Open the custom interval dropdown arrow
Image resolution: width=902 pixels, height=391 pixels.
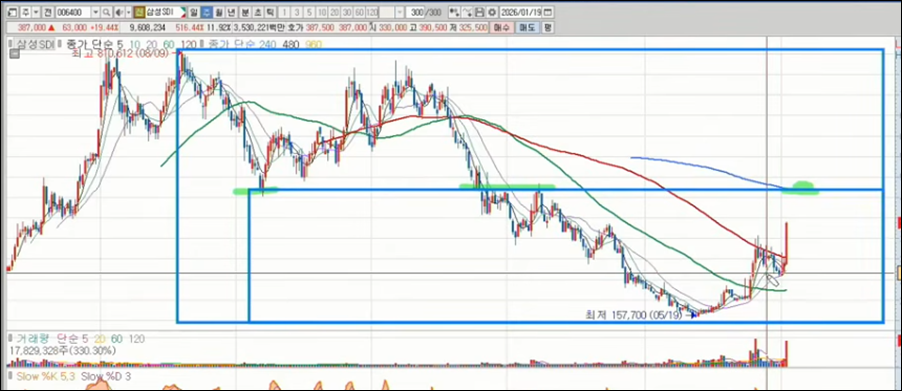tap(399, 12)
